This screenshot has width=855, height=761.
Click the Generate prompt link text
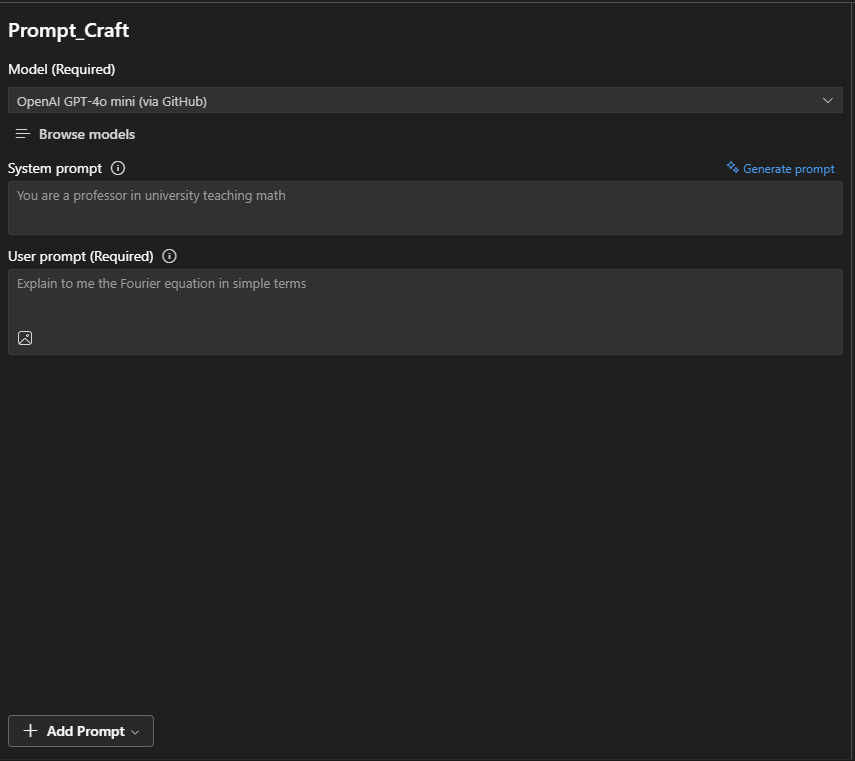click(789, 169)
